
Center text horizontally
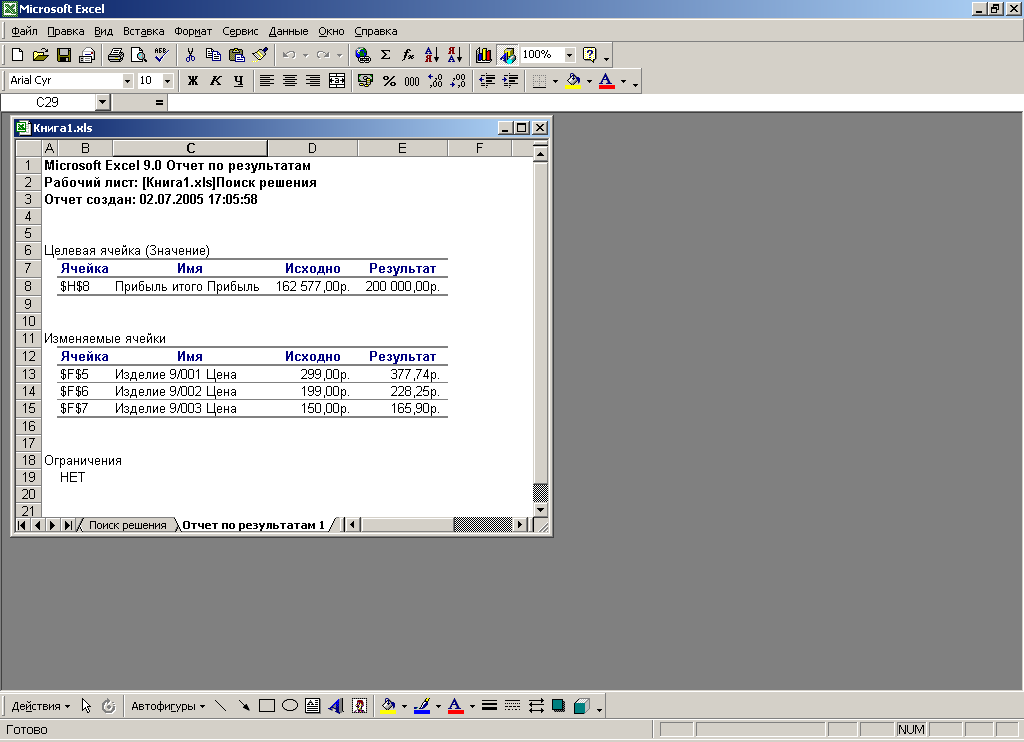click(290, 81)
